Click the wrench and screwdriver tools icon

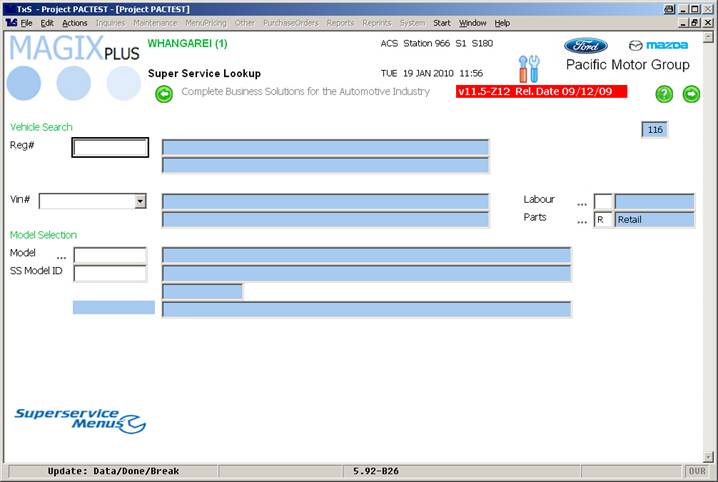(x=528, y=69)
